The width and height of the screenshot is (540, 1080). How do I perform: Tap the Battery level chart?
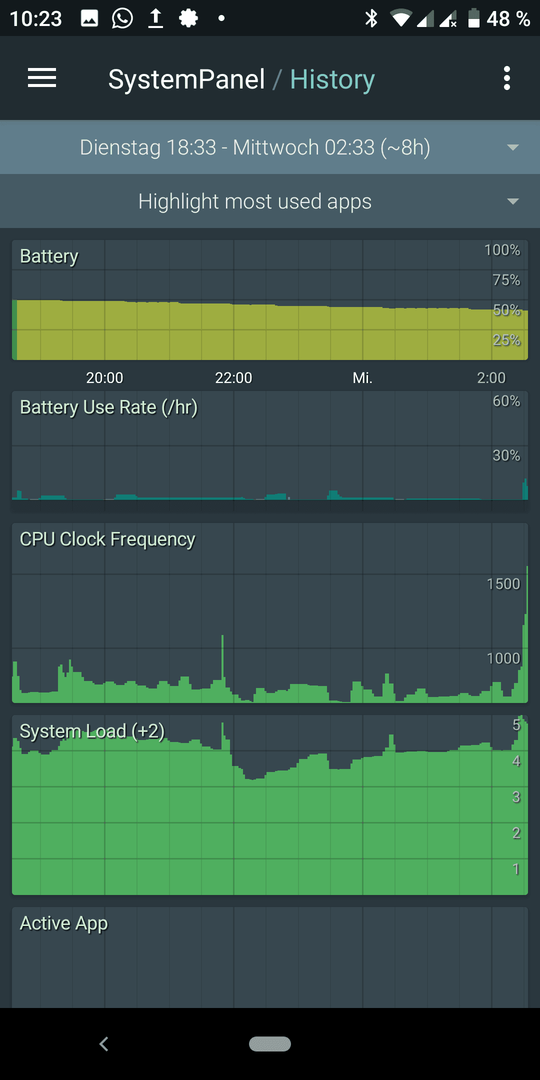tap(270, 300)
